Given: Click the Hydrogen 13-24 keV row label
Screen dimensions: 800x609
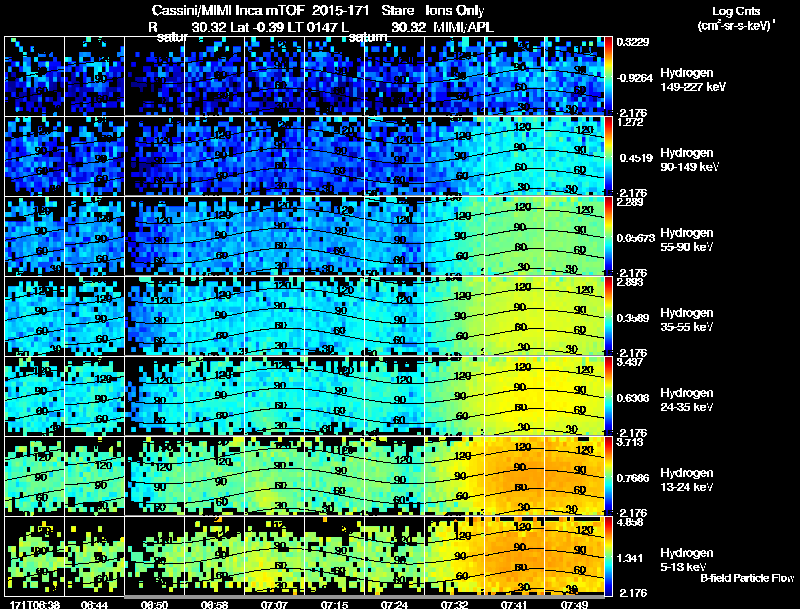Looking at the screenshot, I should 687,480.
